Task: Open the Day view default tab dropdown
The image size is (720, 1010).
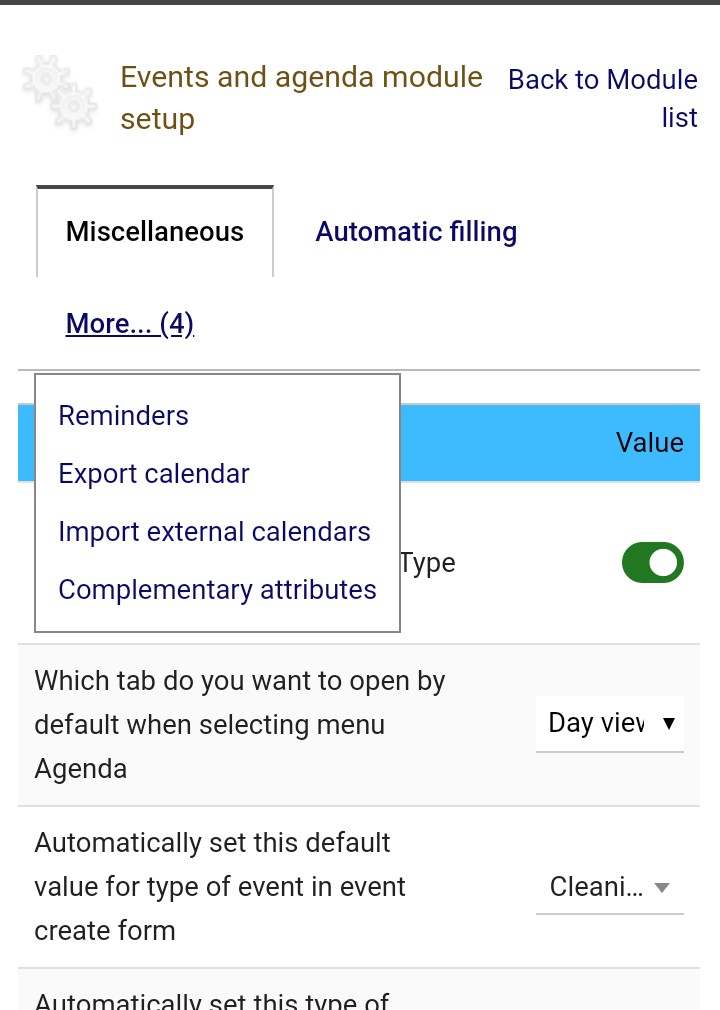Action: coord(597,723)
